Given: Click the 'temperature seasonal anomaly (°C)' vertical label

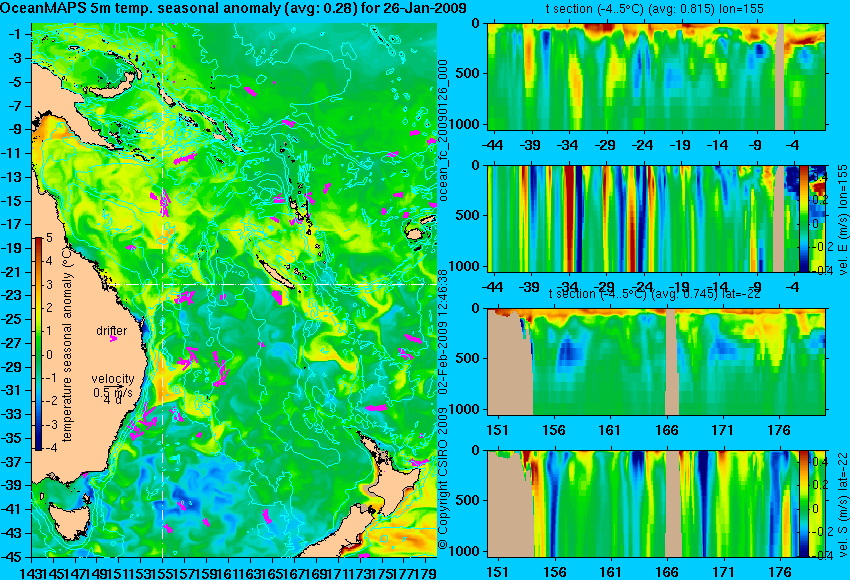Looking at the screenshot, I should (x=67, y=345).
